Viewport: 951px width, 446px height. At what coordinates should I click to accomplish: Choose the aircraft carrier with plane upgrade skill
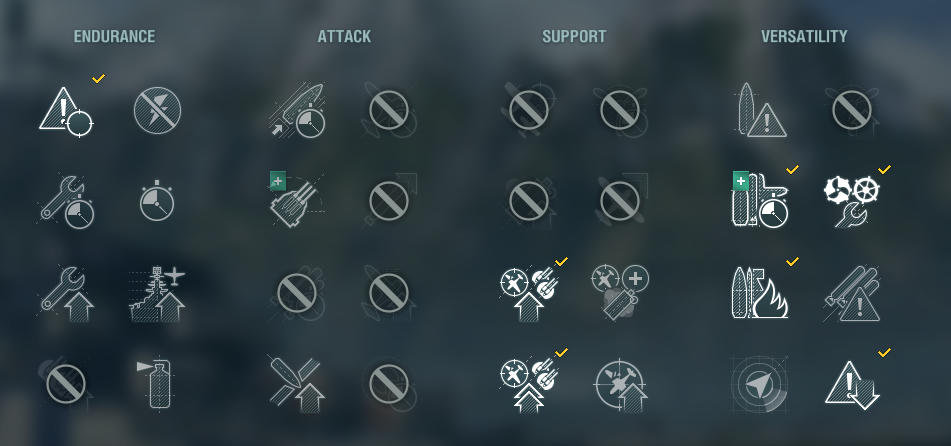click(x=157, y=293)
